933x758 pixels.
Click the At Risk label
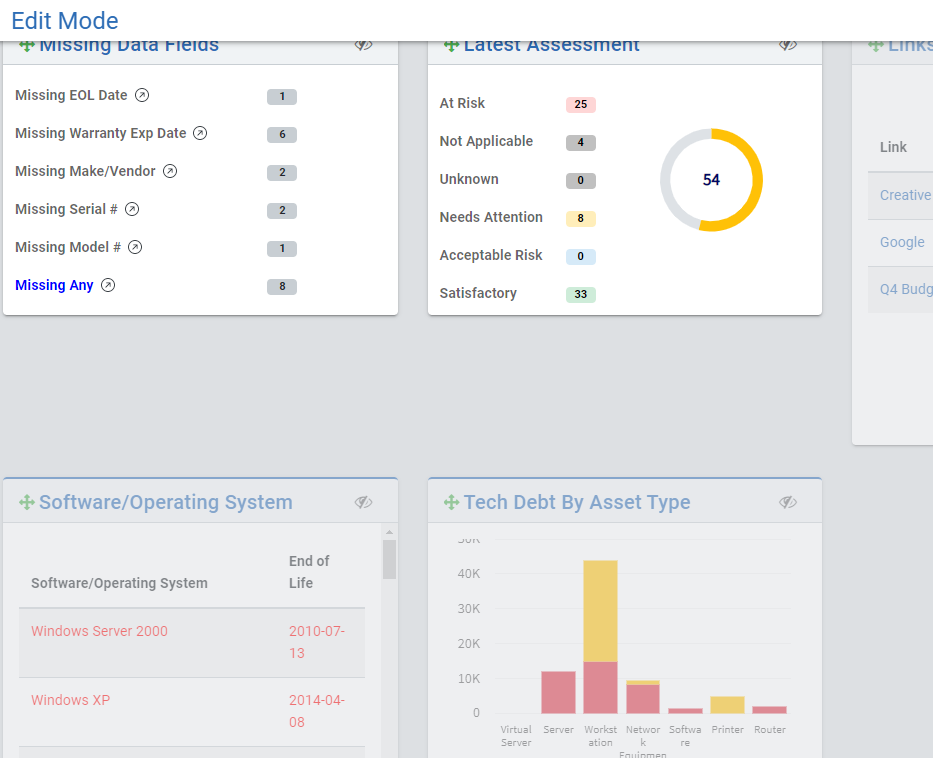[462, 104]
